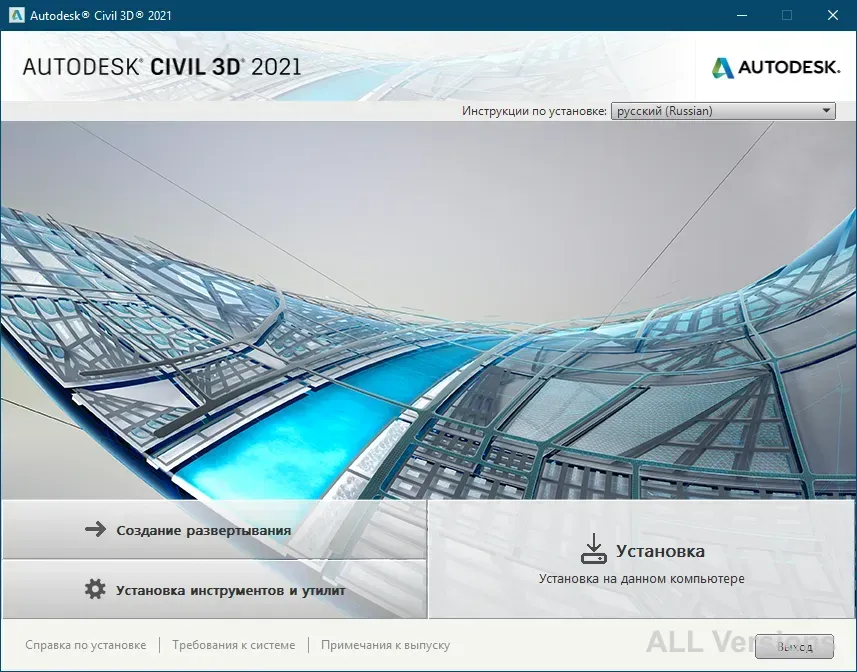Image resolution: width=857 pixels, height=672 pixels.
Task: Click the gear icon for tools and utilities
Action: (95, 590)
